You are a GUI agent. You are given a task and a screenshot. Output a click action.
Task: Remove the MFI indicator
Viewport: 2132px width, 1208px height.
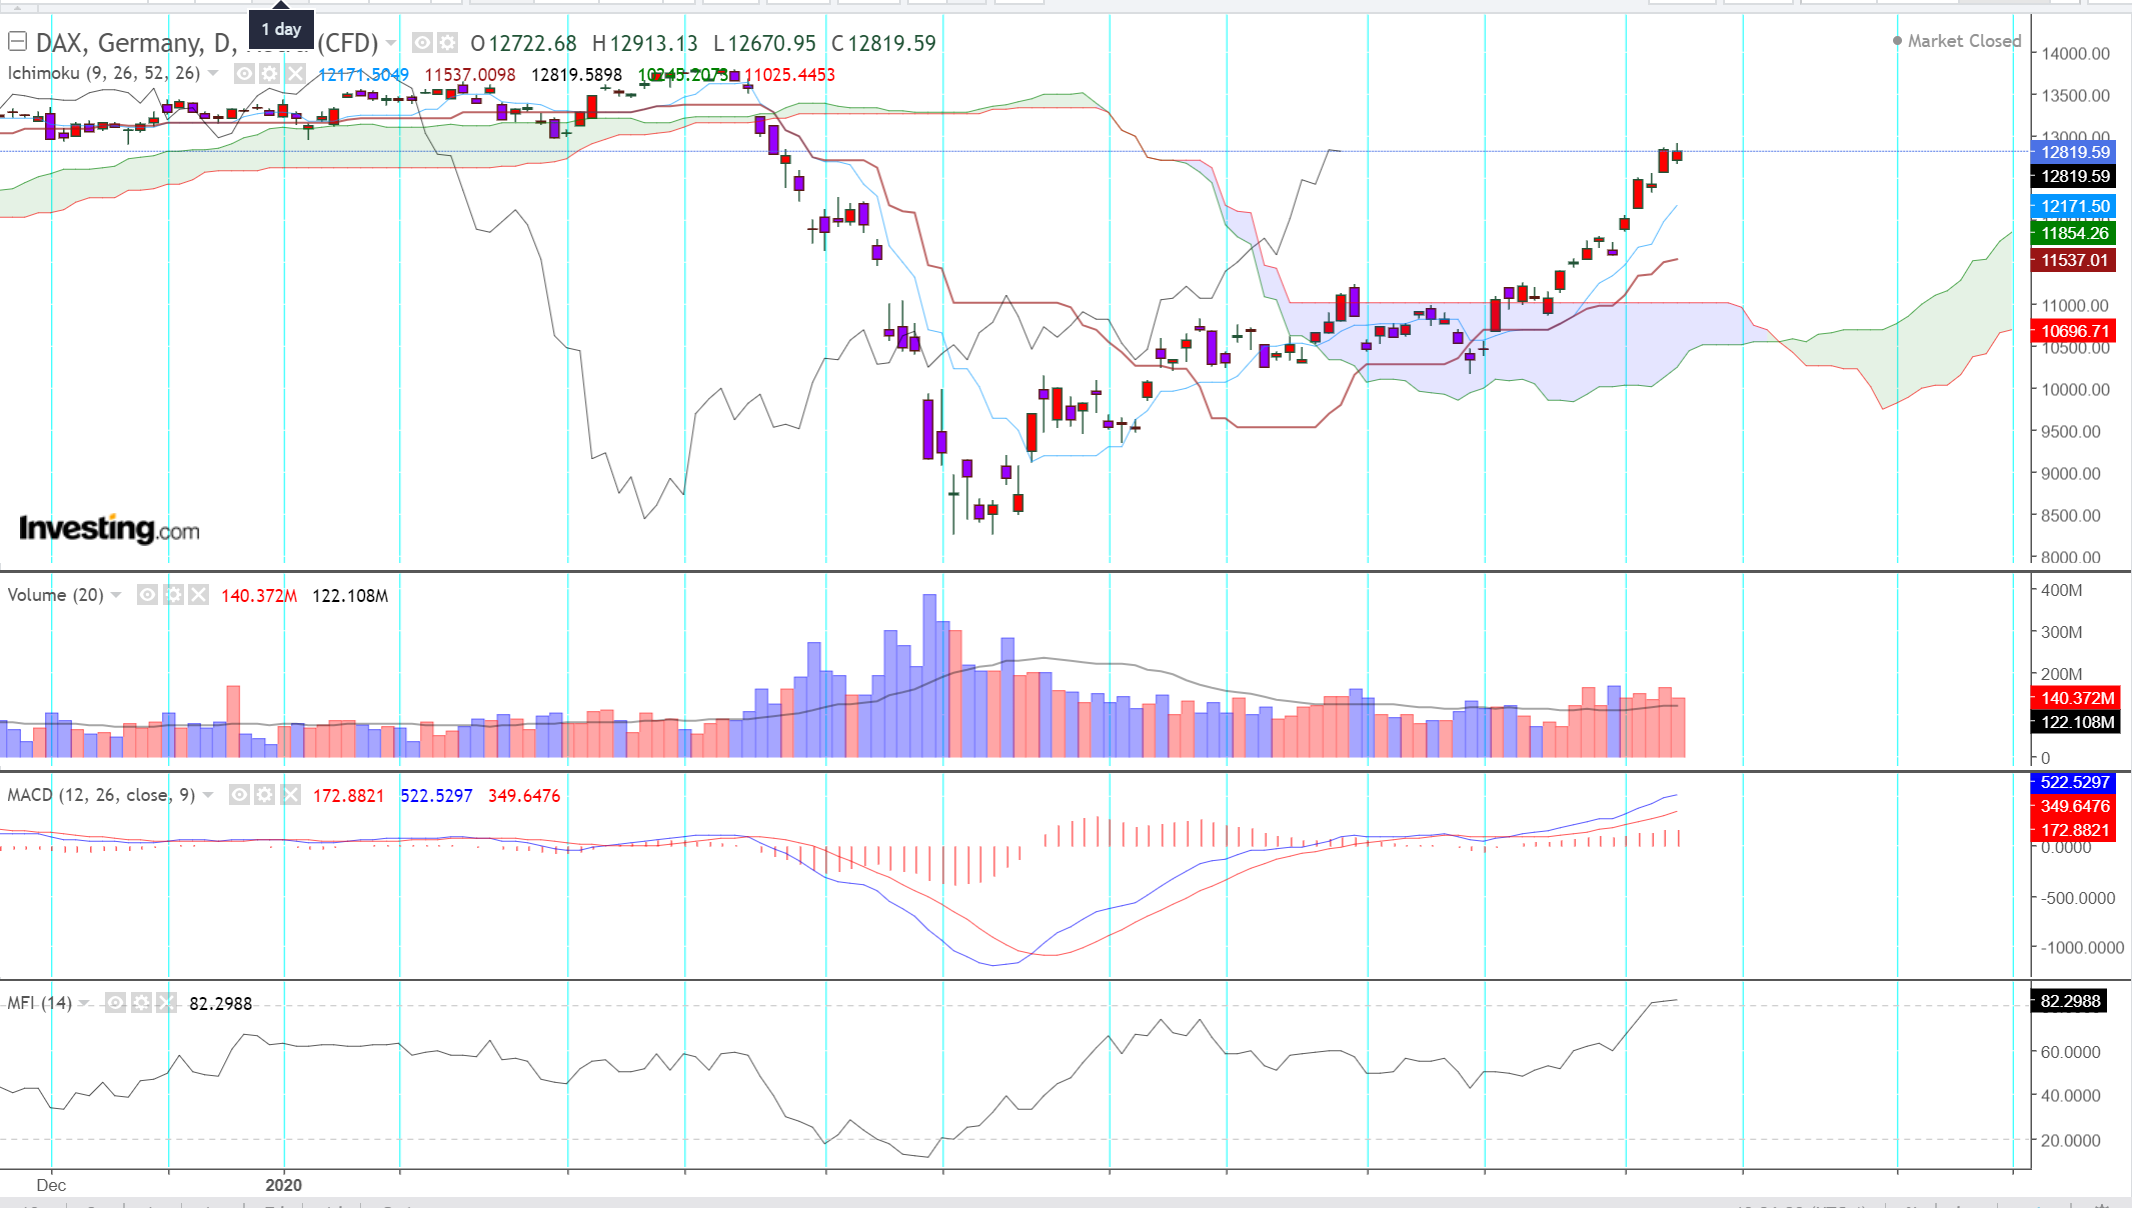[166, 1002]
